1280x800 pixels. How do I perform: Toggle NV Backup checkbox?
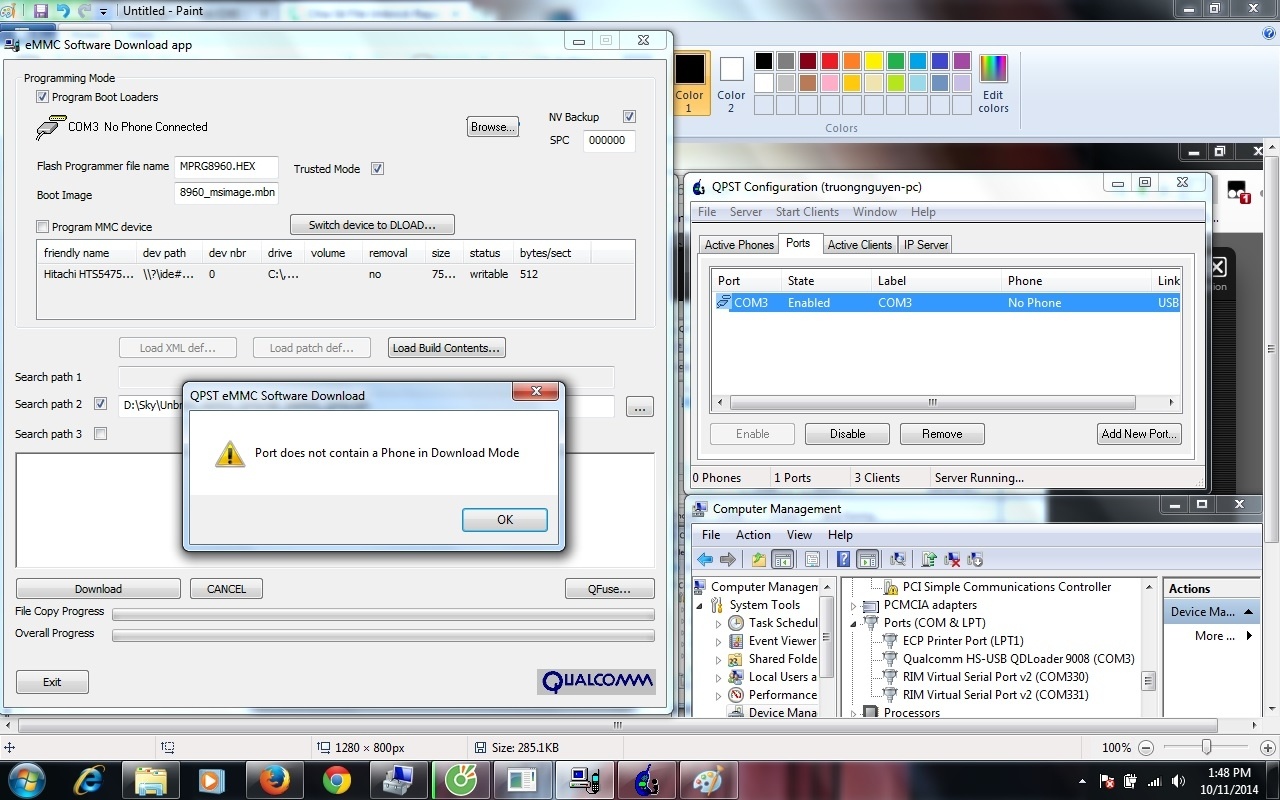coord(629,117)
